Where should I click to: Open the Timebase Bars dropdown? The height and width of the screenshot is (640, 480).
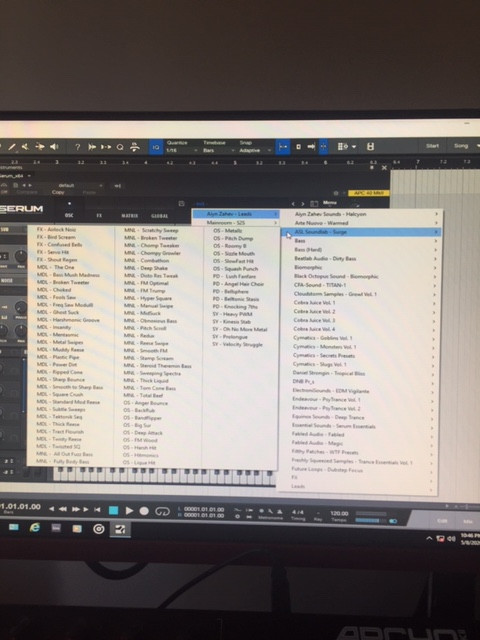tap(218, 150)
